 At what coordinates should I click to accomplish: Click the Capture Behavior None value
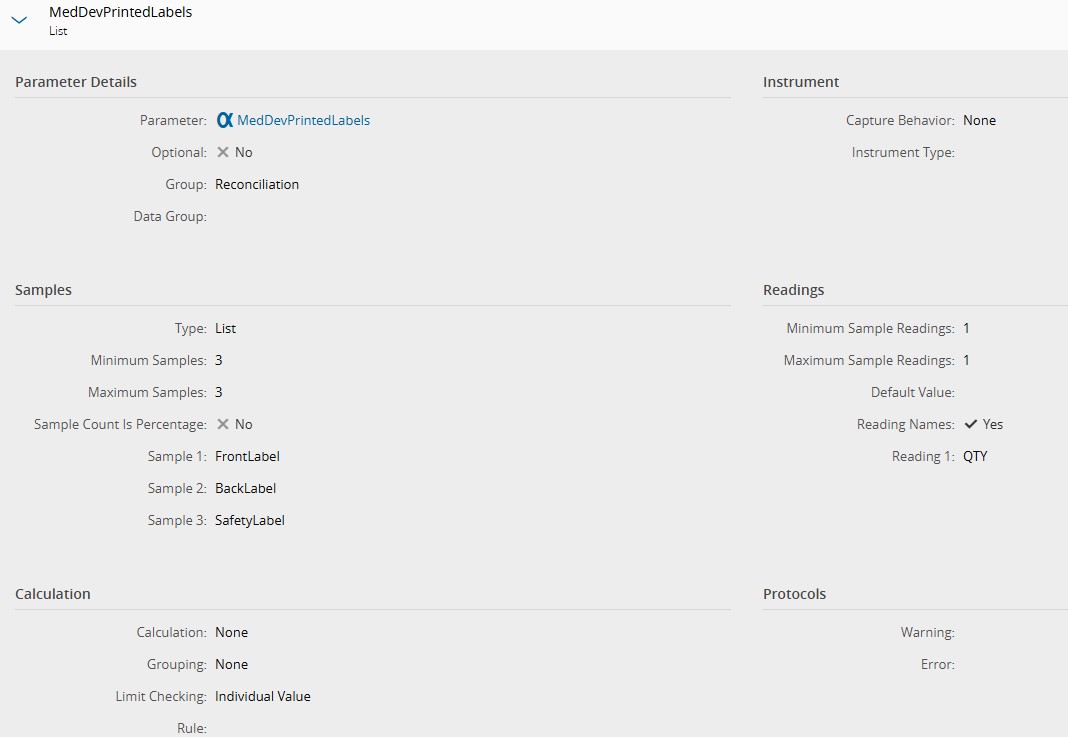[979, 120]
